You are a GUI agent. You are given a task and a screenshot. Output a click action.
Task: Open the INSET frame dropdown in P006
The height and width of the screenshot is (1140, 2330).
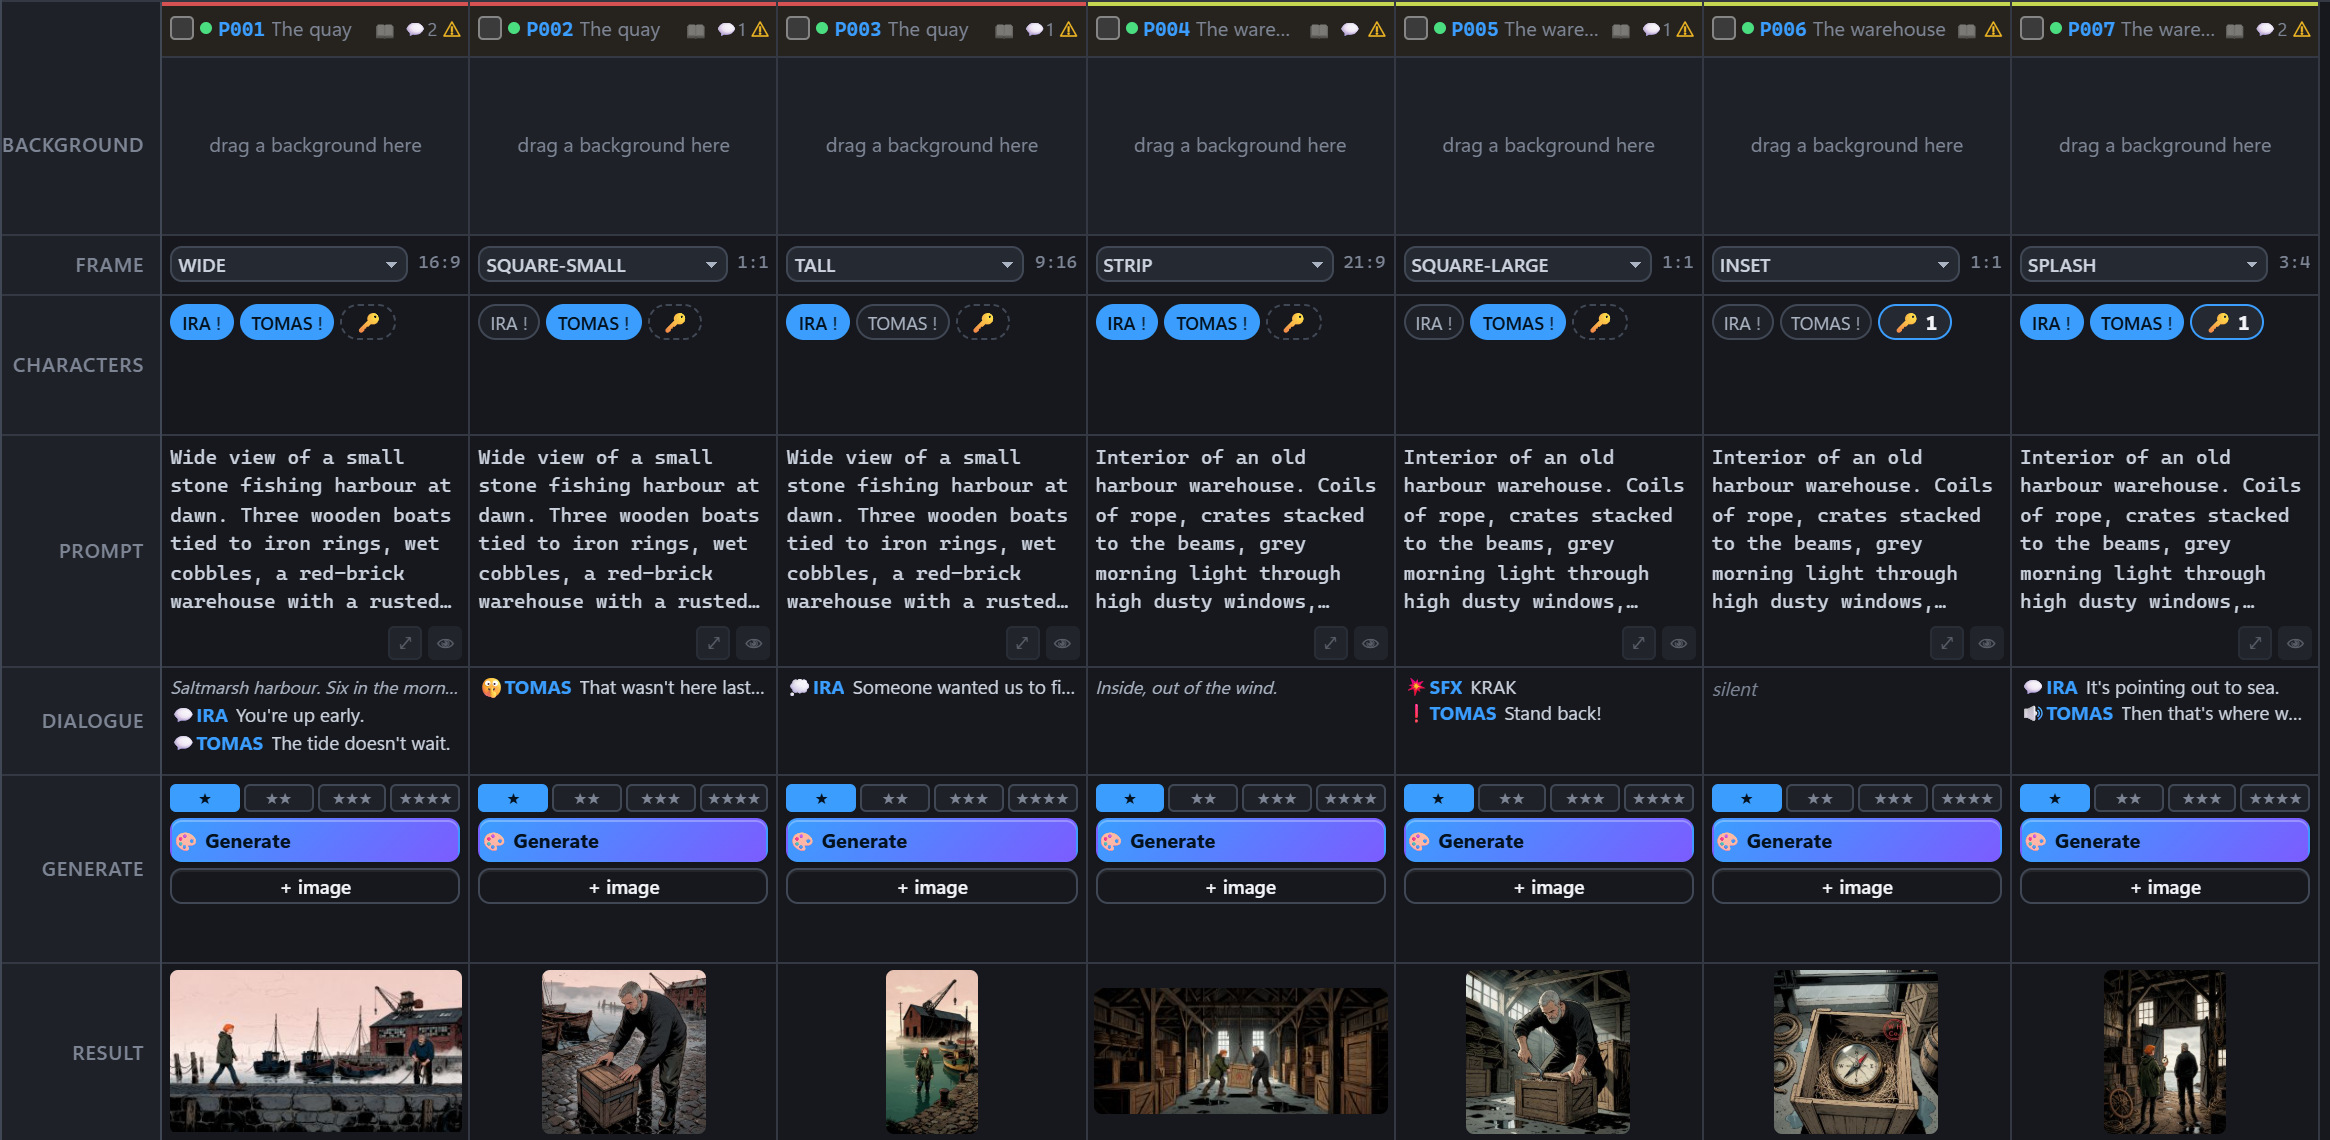point(1835,265)
